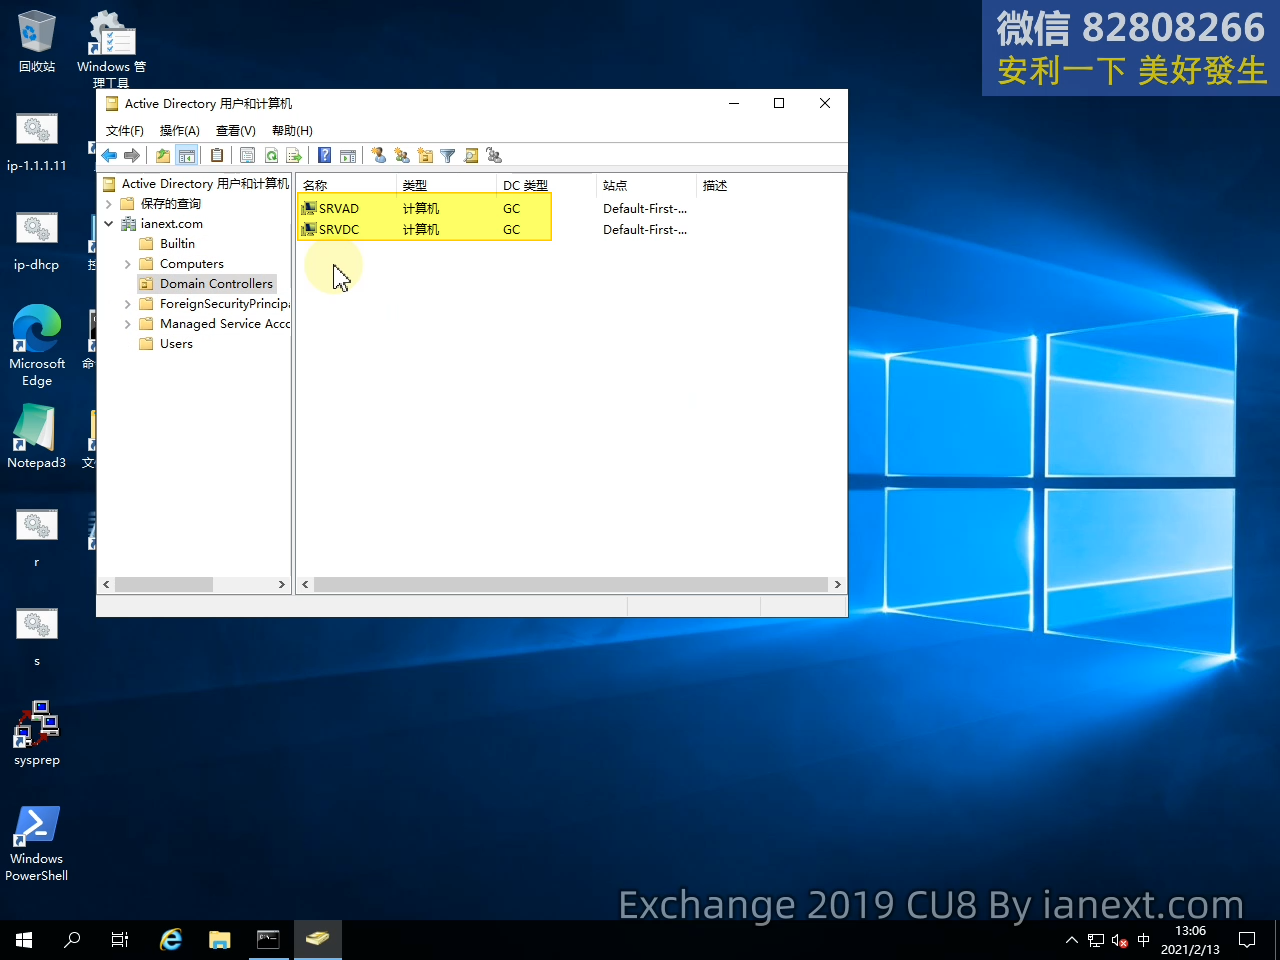Screen dimensions: 1280x960
Task: Click the network icon in system tray
Action: [1096, 940]
